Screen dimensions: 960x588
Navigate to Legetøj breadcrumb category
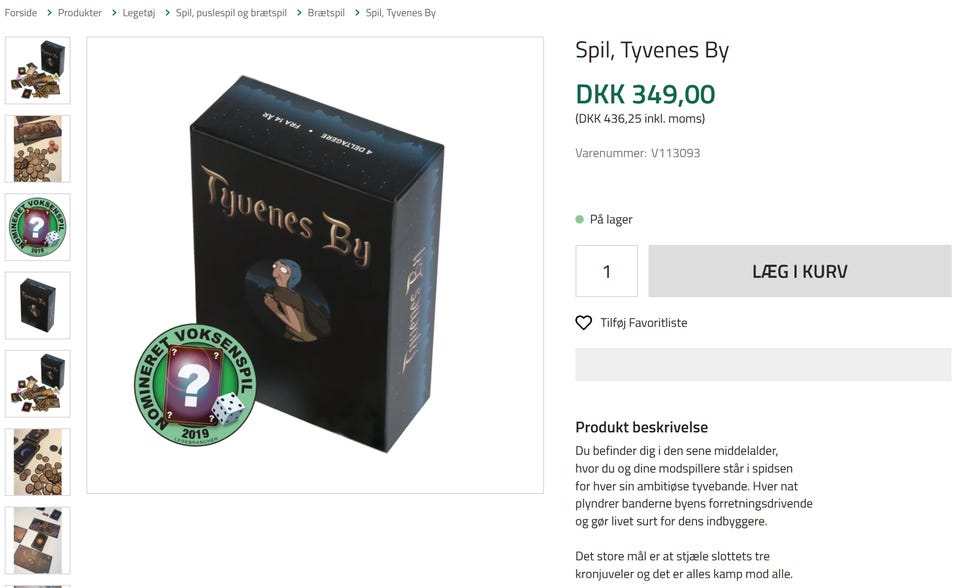pyautogui.click(x=138, y=13)
